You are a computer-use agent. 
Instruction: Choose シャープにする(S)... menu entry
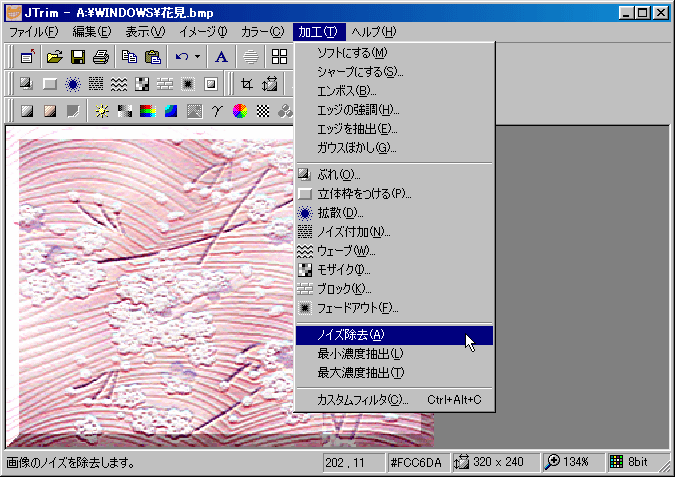(394, 72)
